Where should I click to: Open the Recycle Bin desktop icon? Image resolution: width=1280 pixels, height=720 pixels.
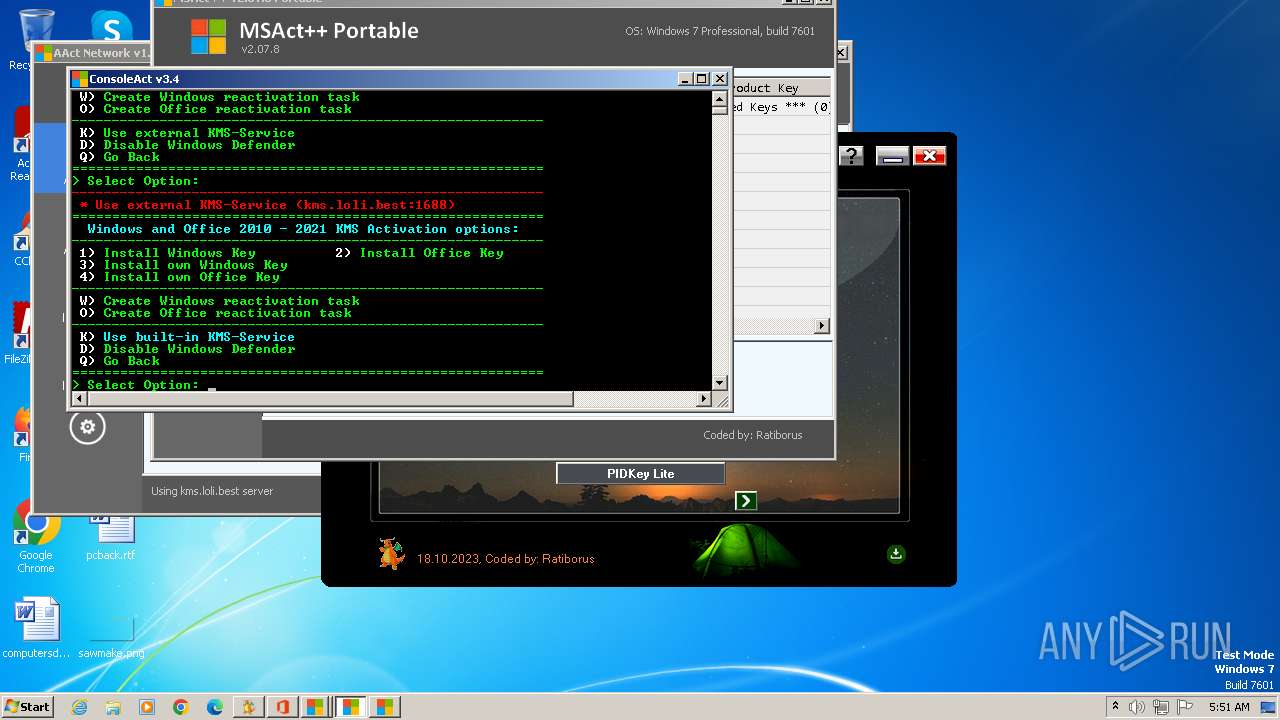[36, 32]
